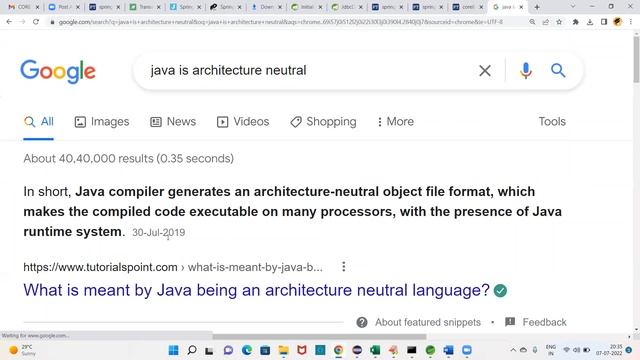Click the browser forward arrow

coord(22,22)
